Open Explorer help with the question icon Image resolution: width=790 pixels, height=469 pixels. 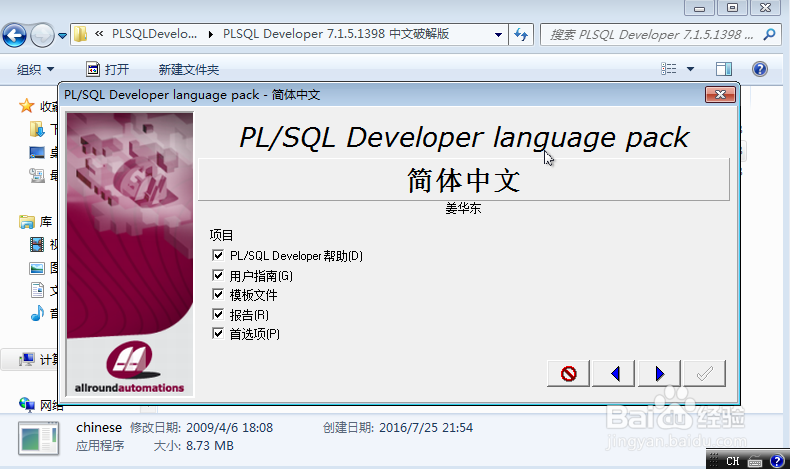coord(760,69)
